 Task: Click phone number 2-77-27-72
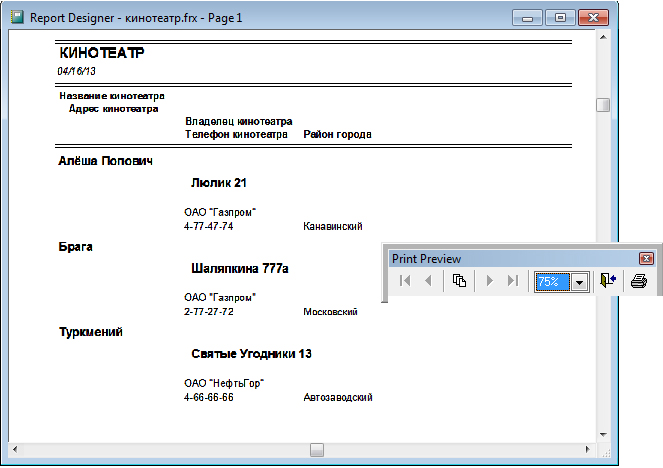(208, 312)
